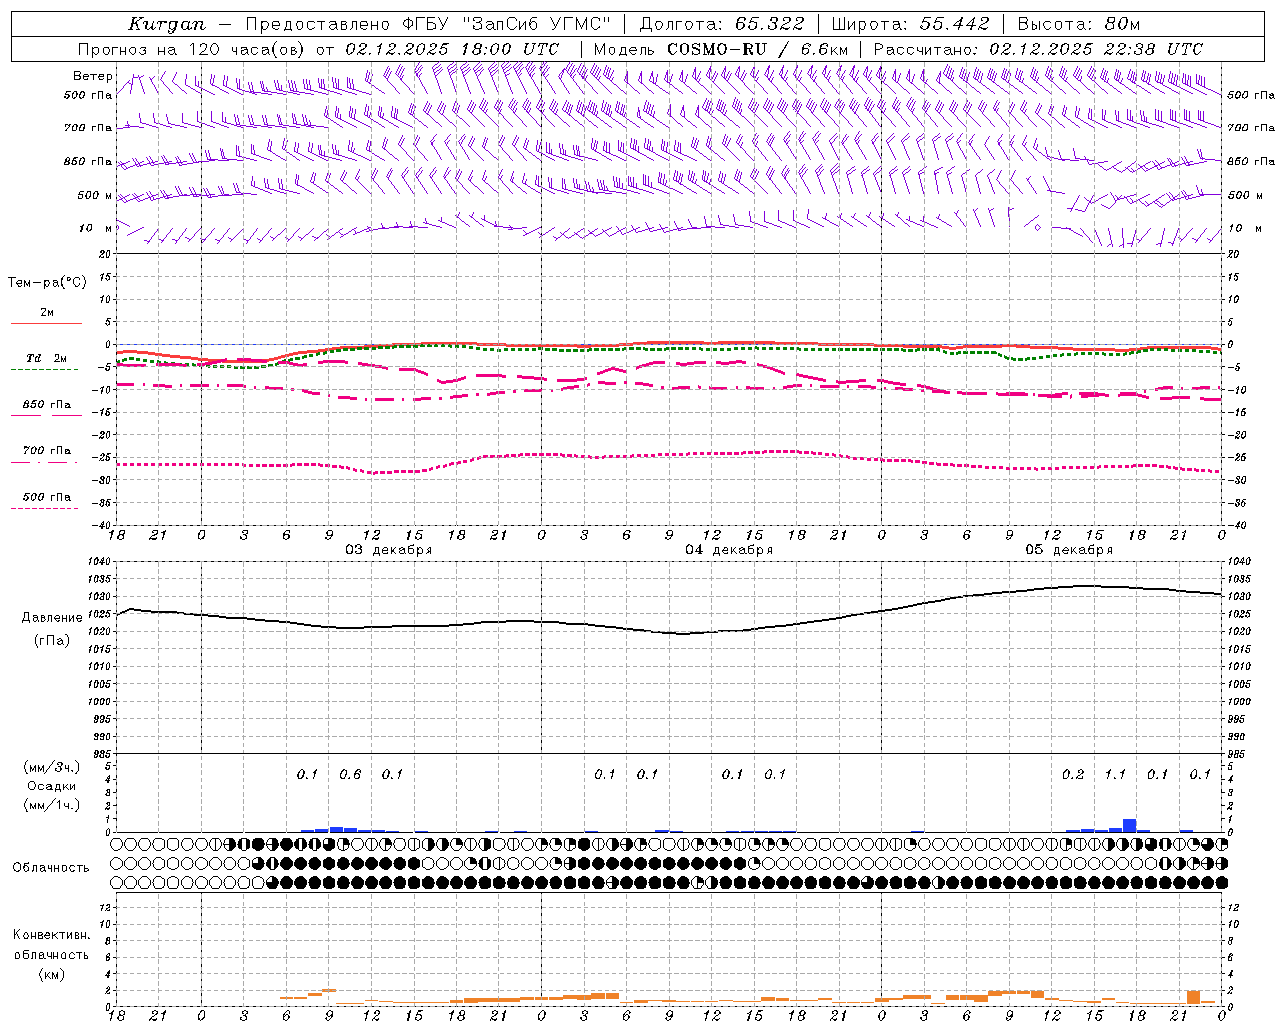Click the "500 м" wind level label on left

coord(95,195)
